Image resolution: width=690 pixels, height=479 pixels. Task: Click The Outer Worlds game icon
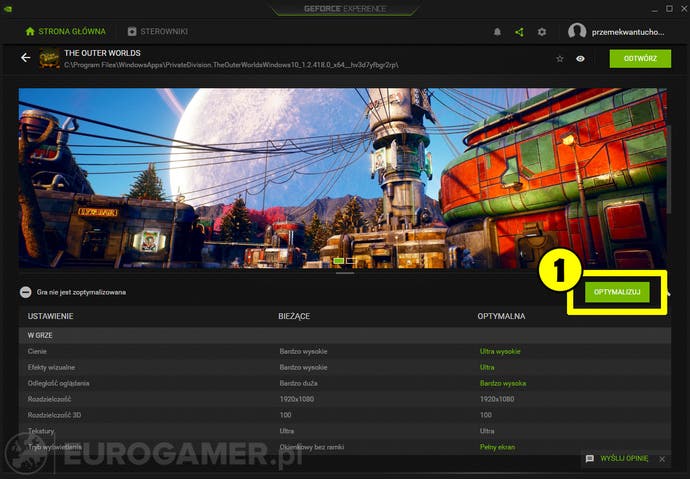50,58
